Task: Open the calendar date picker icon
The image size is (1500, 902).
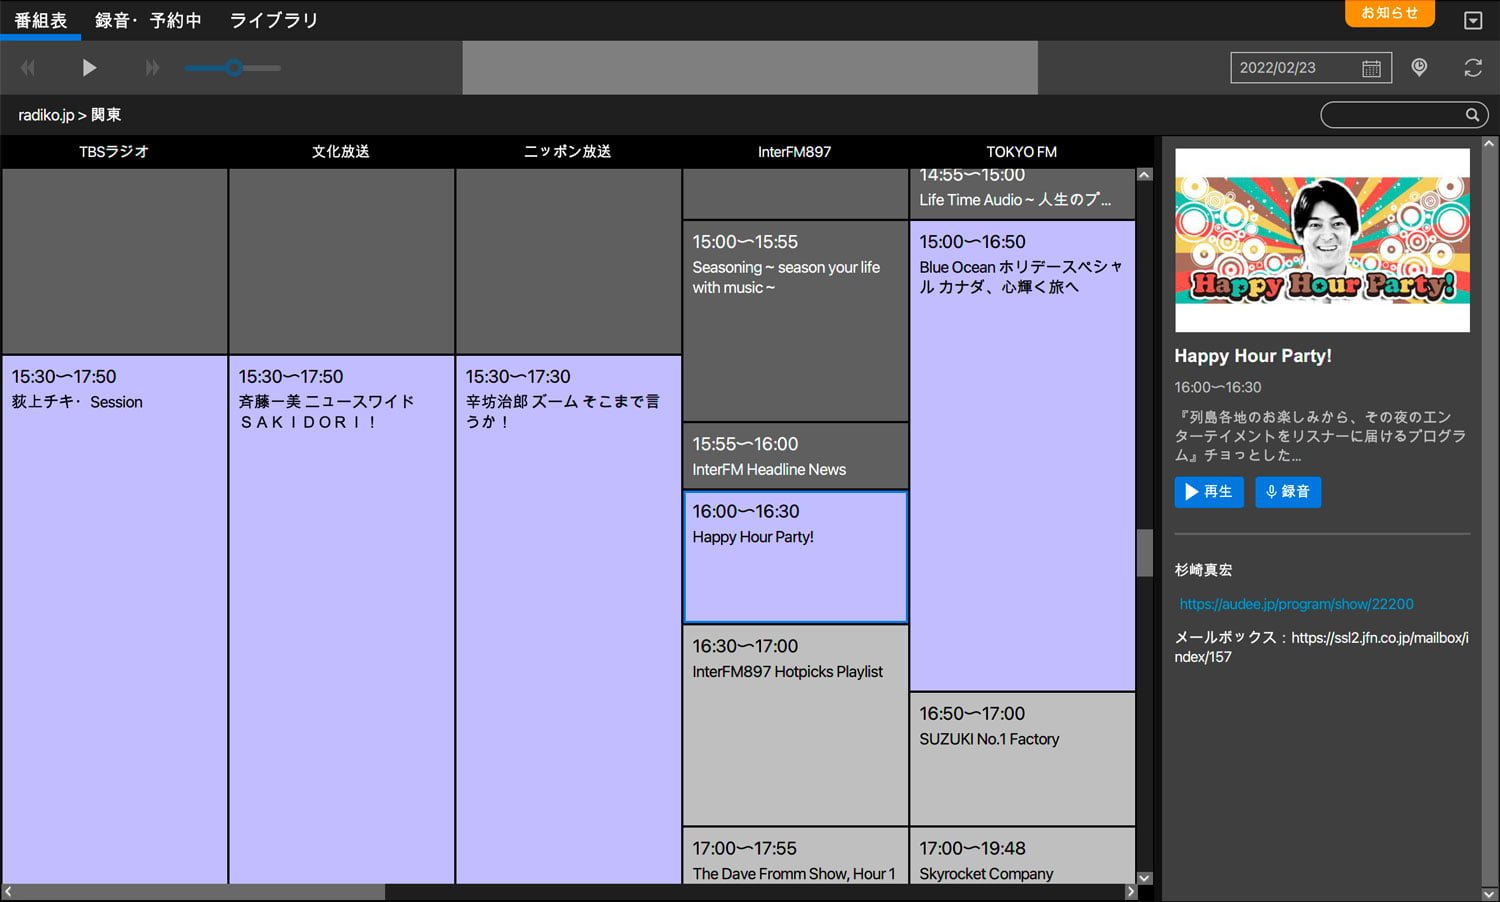Action: 1371,68
